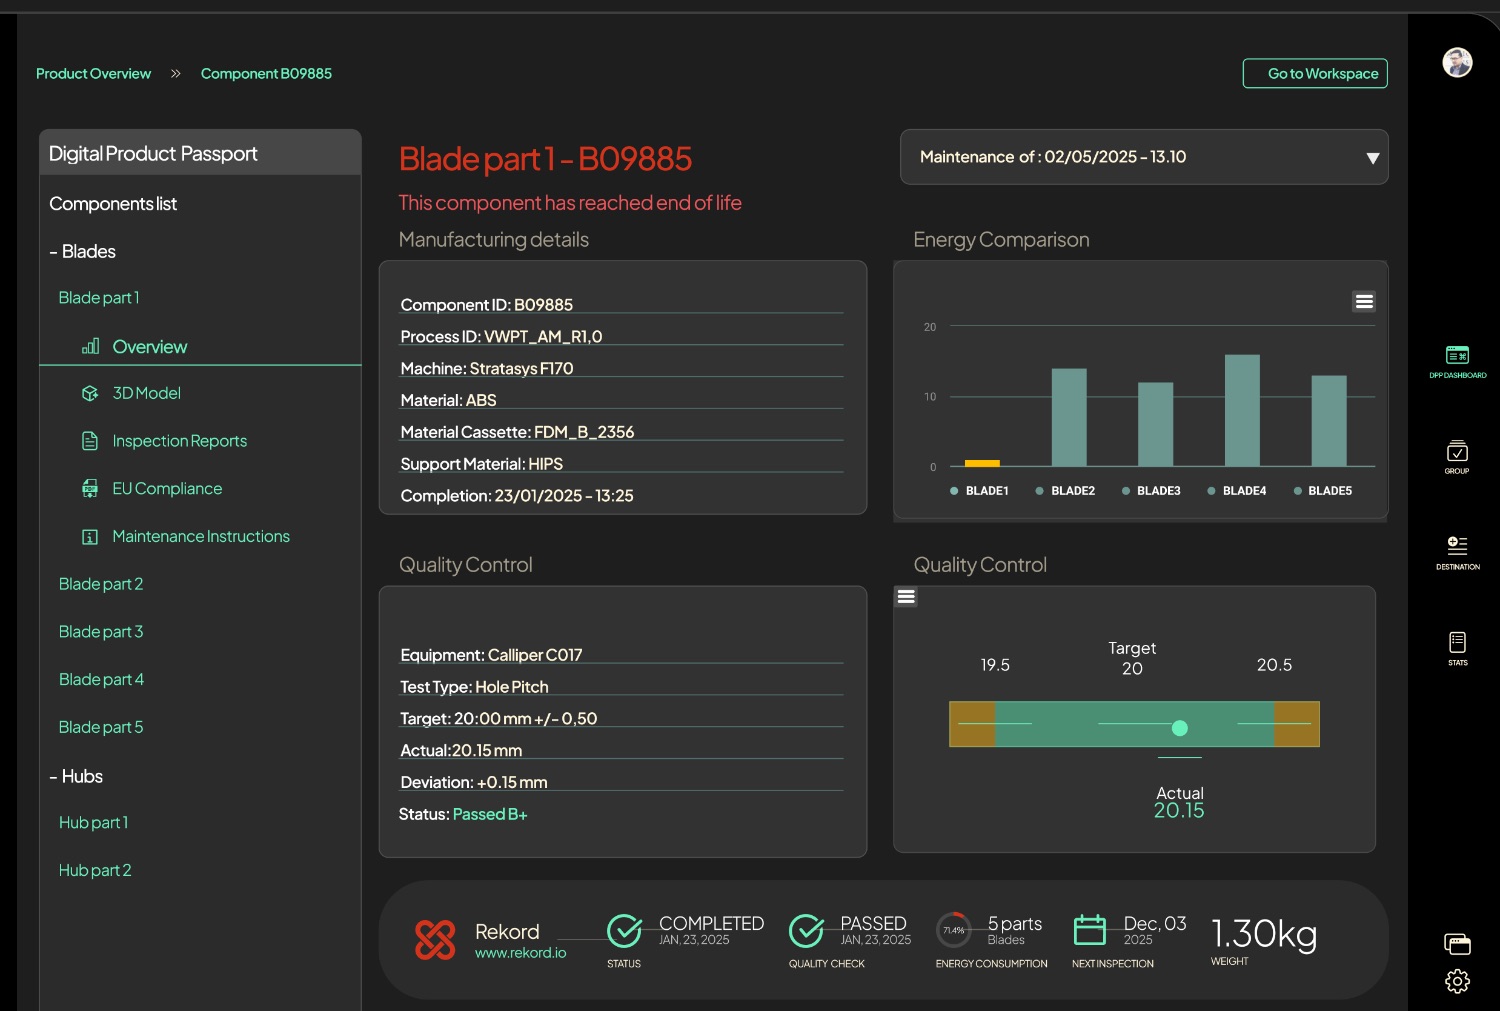
Task: Toggle BLADE5 series in chart legend
Action: click(x=1323, y=491)
